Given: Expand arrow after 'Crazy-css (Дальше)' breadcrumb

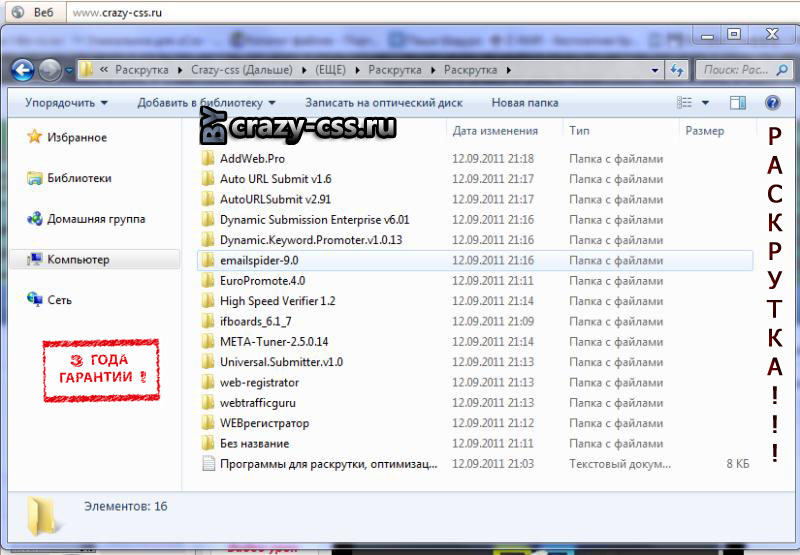Looking at the screenshot, I should pos(304,70).
